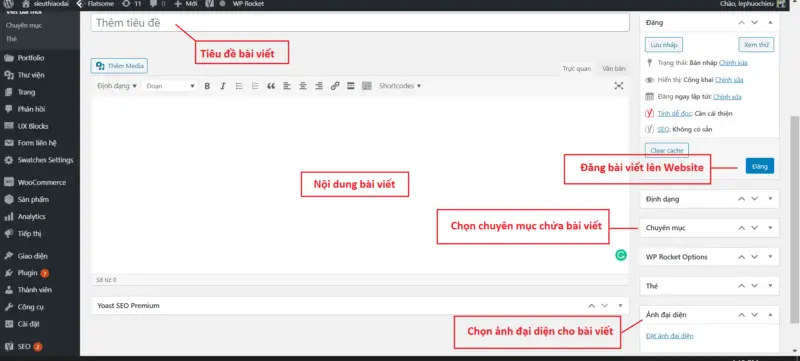Click the blue Đăng publish button
Viewport: 800px width, 361px height.
760,166
